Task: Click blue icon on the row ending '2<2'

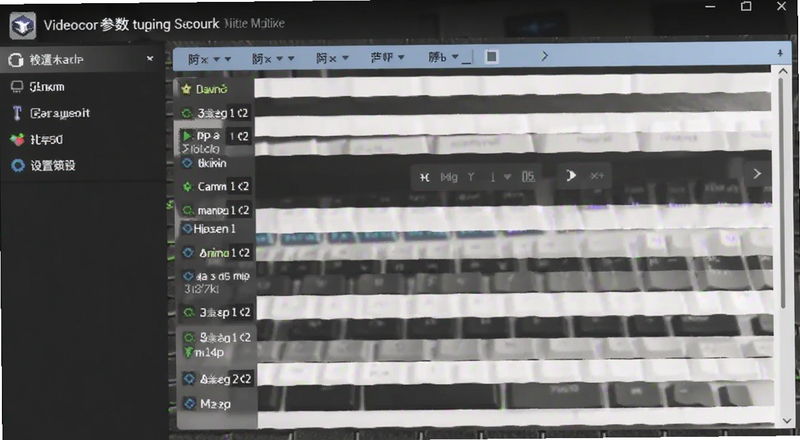Action: [189, 379]
